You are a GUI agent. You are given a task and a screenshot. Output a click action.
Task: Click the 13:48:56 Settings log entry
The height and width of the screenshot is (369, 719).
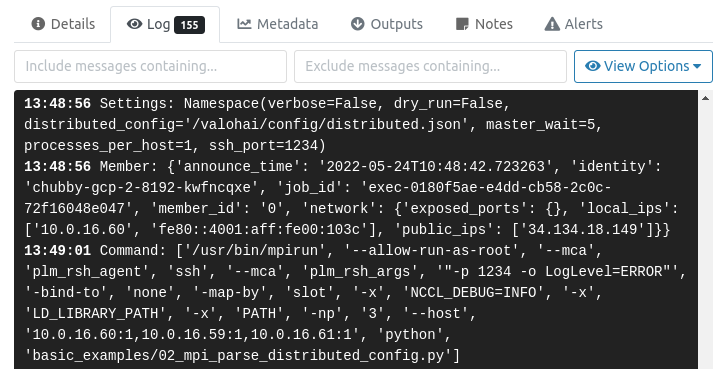click(x=313, y=125)
